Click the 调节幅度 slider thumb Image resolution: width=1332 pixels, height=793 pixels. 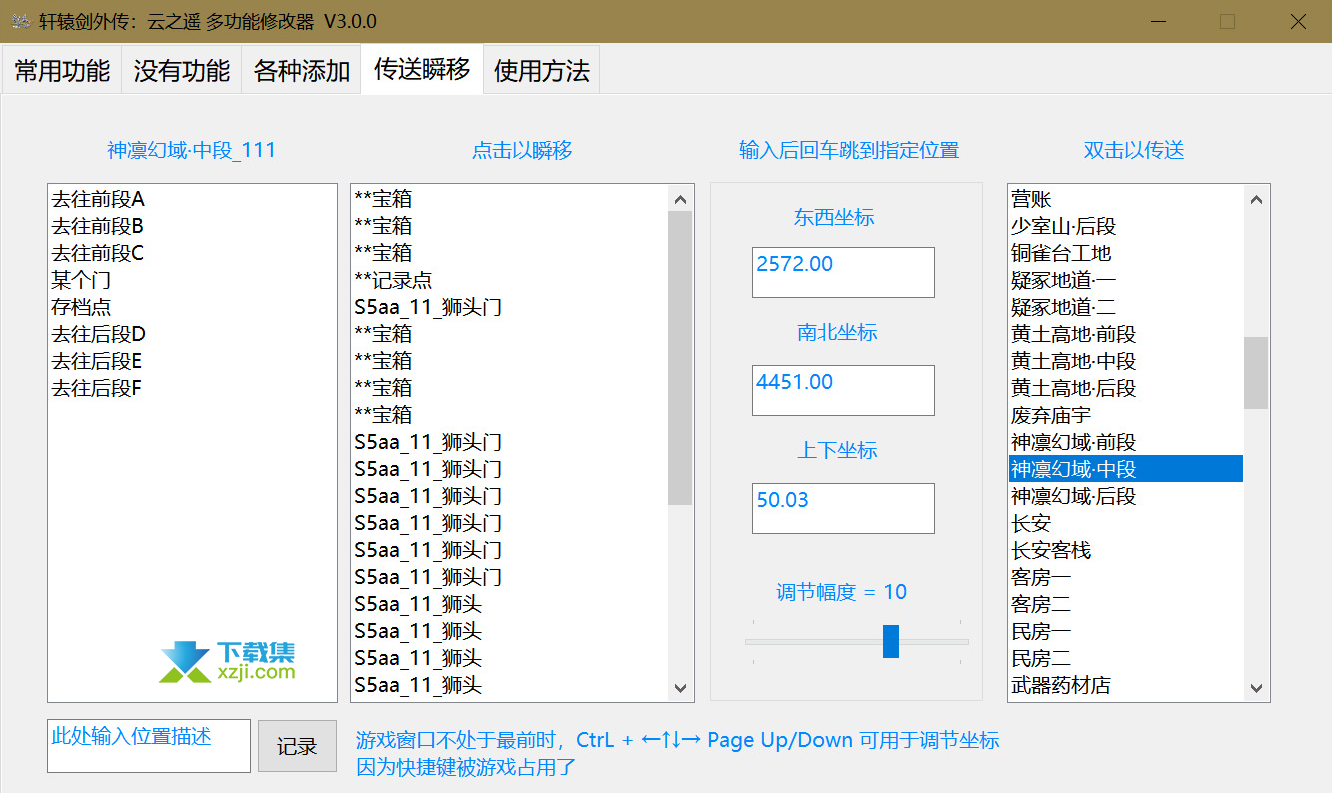(x=891, y=641)
